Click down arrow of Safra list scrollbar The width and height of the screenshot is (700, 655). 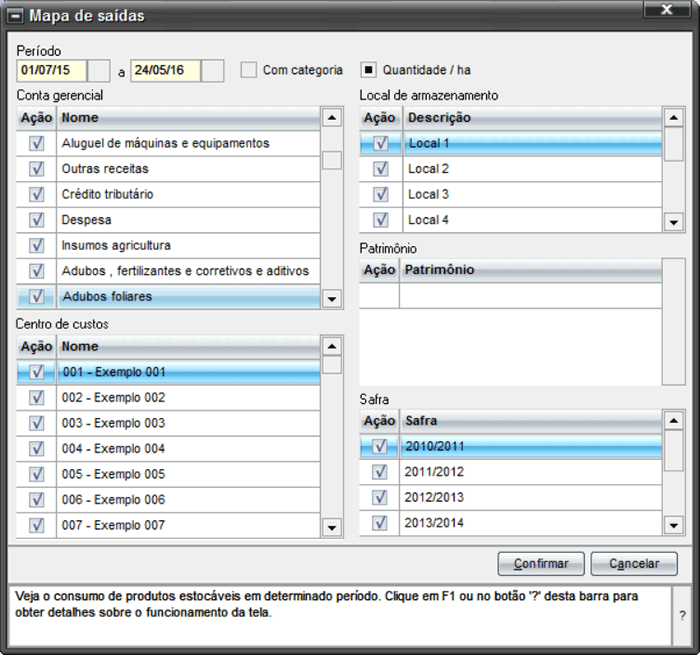674,526
